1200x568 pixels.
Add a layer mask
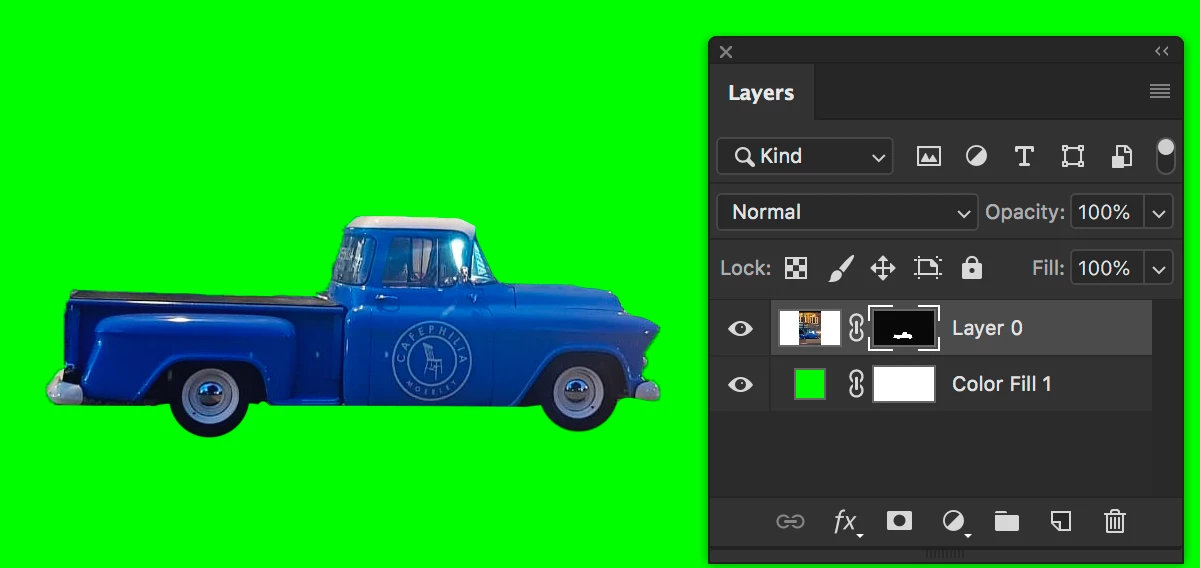pyautogui.click(x=899, y=521)
